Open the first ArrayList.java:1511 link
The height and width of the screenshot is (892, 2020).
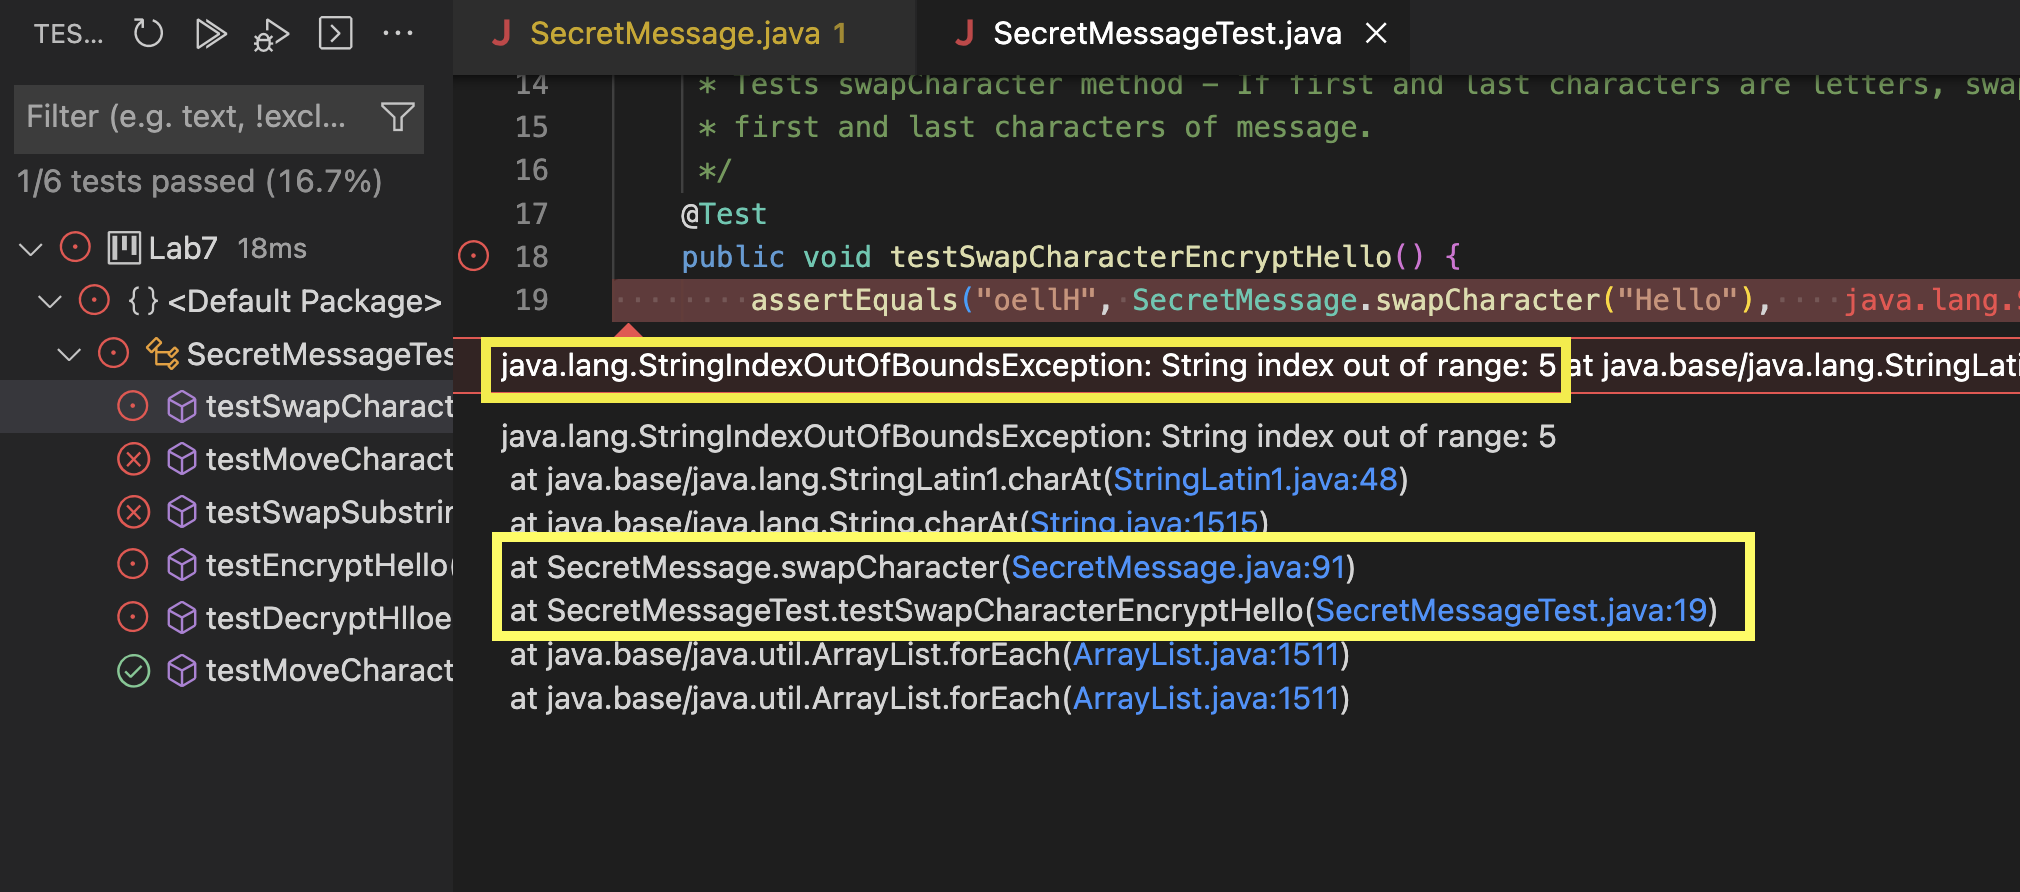pos(1205,655)
